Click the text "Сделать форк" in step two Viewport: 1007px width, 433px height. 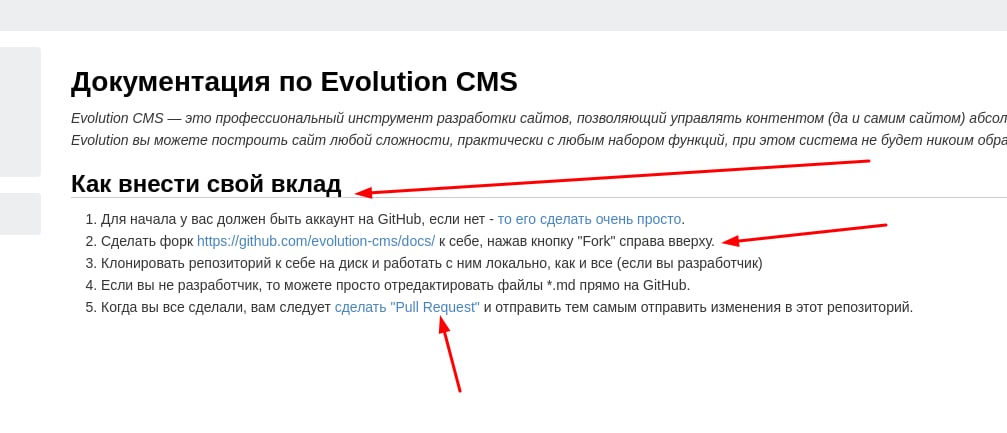coord(147,241)
